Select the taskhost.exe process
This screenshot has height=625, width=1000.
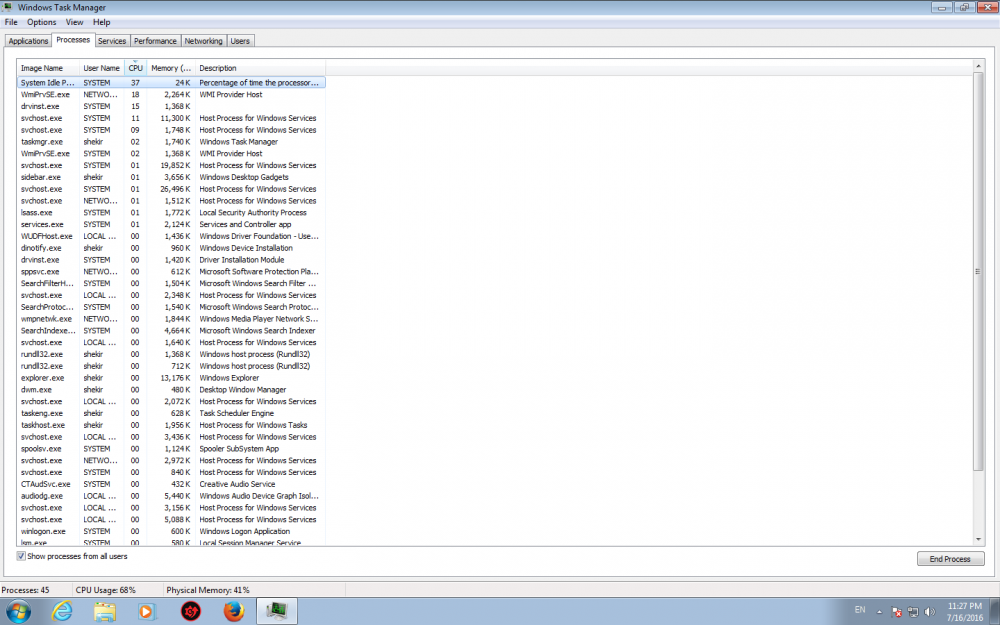171,425
